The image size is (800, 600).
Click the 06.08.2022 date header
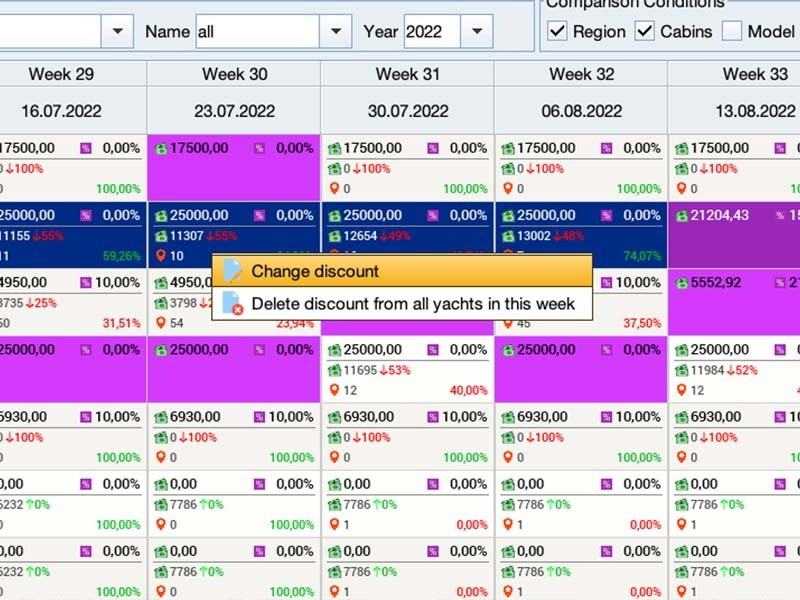pos(581,111)
